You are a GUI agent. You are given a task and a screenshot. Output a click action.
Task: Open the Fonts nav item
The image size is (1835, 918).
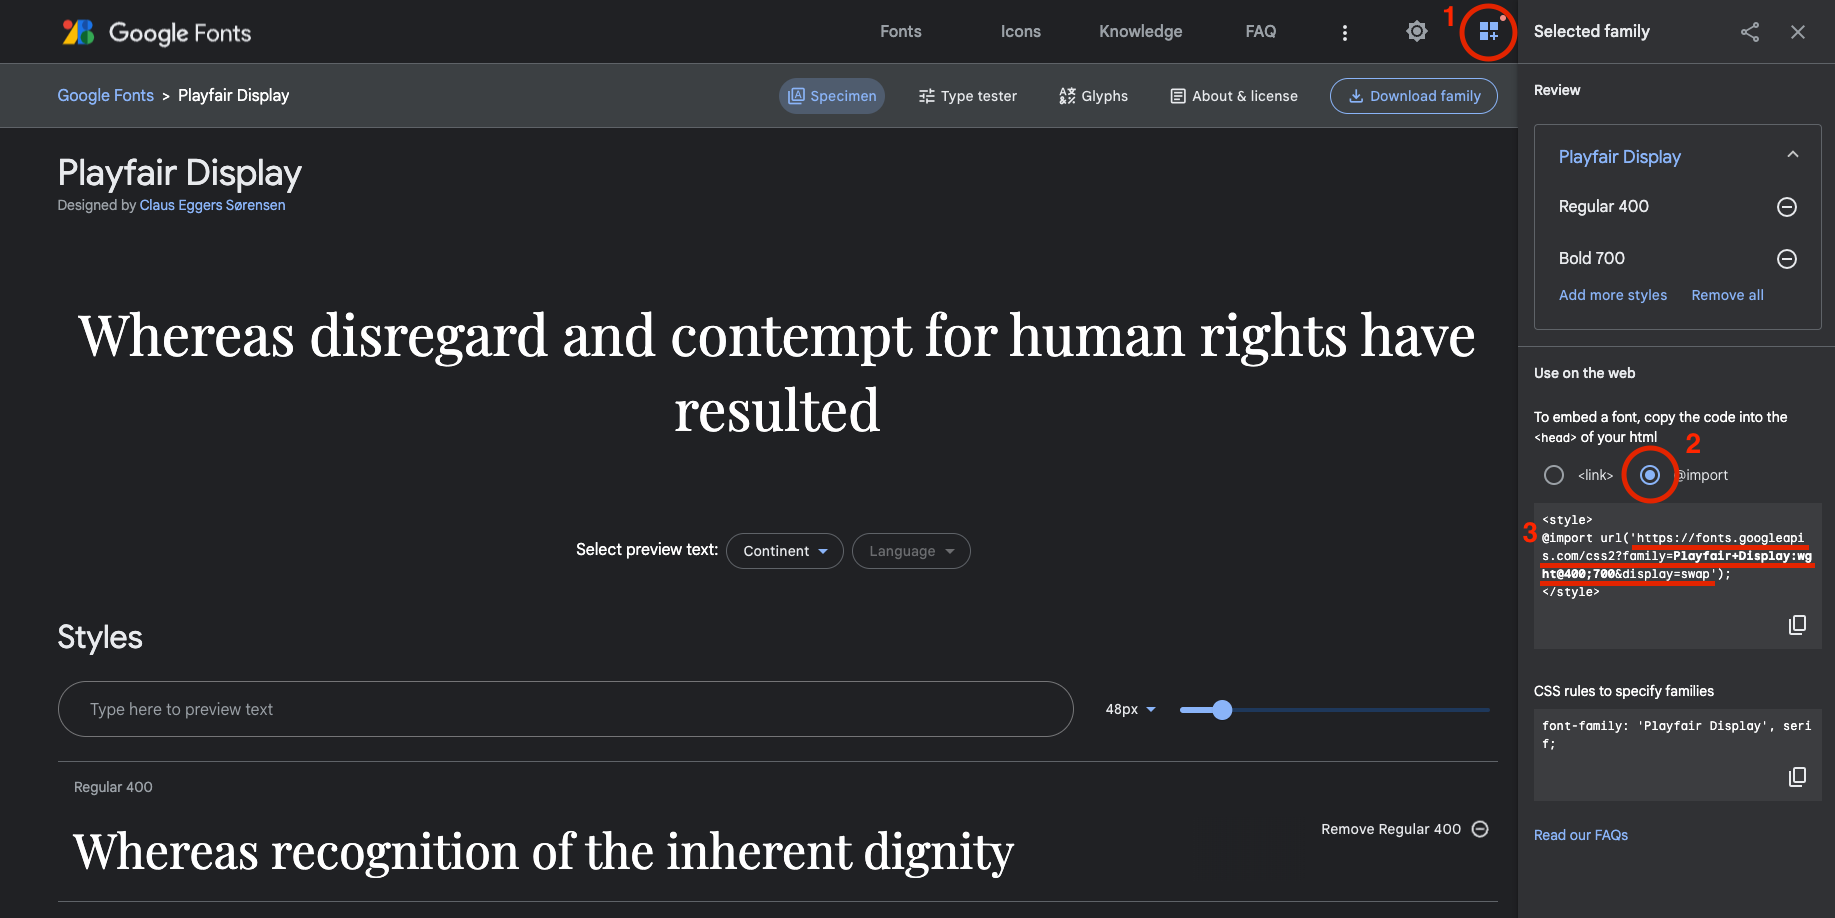[x=901, y=32]
